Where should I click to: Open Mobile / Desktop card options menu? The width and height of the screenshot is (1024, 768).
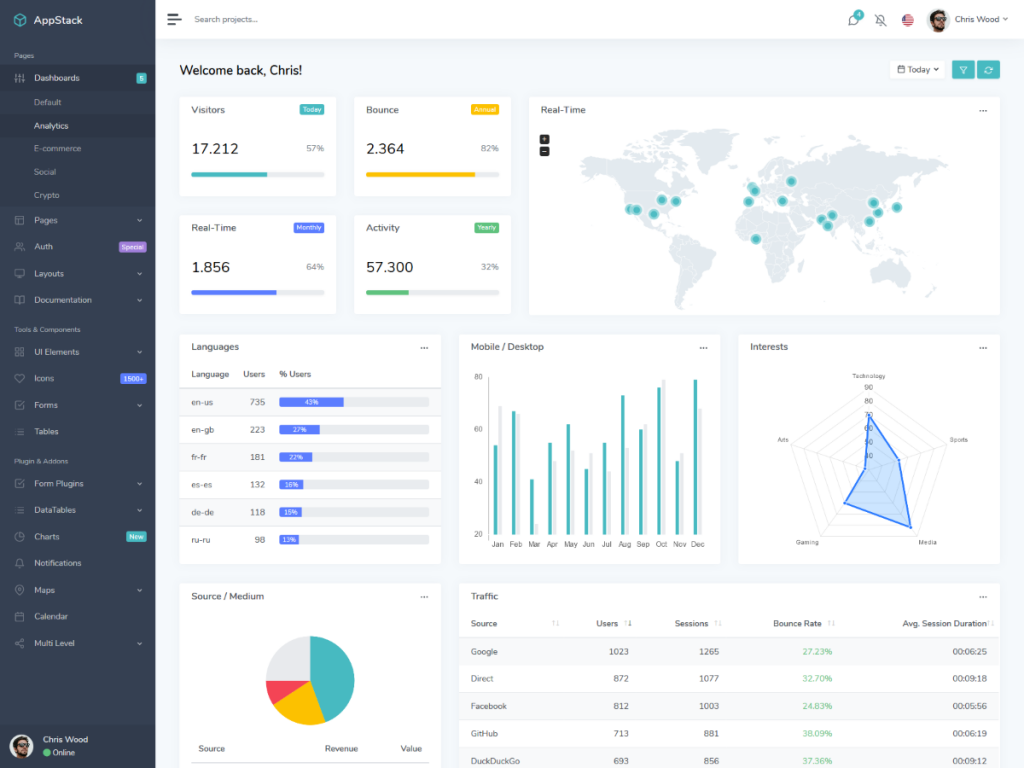(703, 348)
